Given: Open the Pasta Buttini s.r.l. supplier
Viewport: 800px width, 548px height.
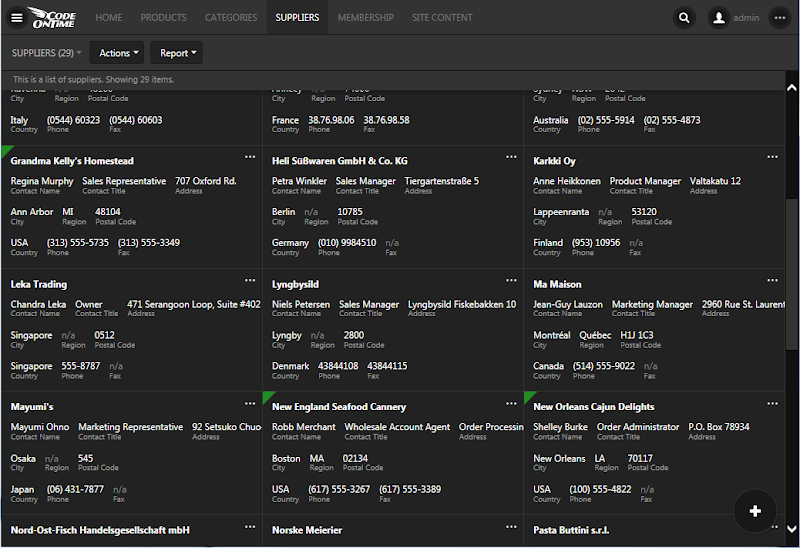Looking at the screenshot, I should [571, 530].
